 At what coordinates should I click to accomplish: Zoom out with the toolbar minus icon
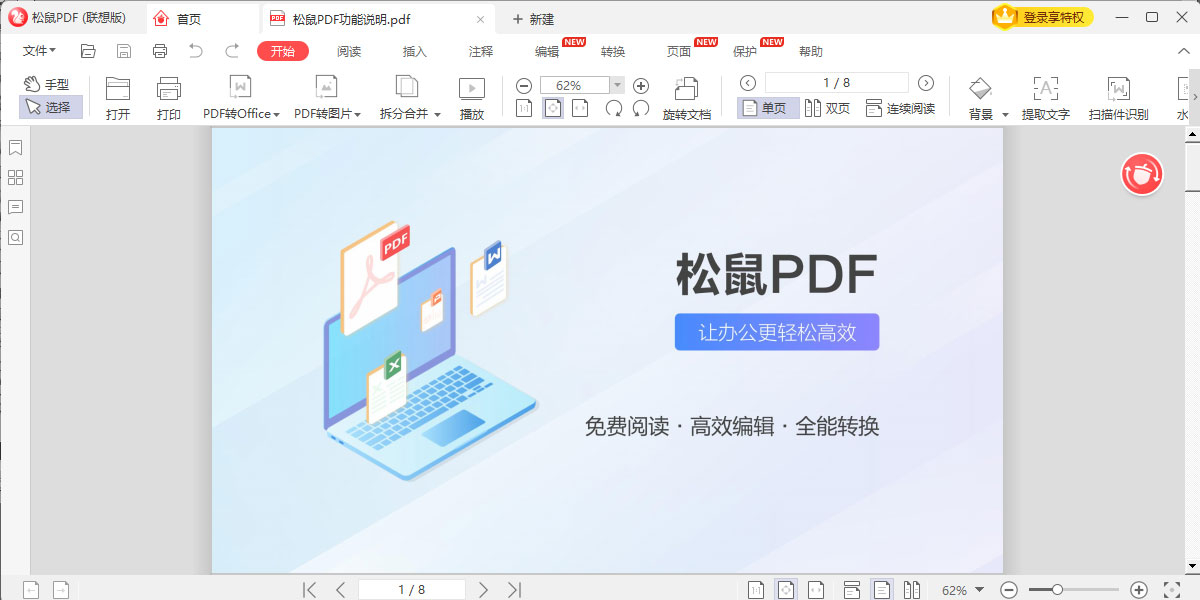524,86
